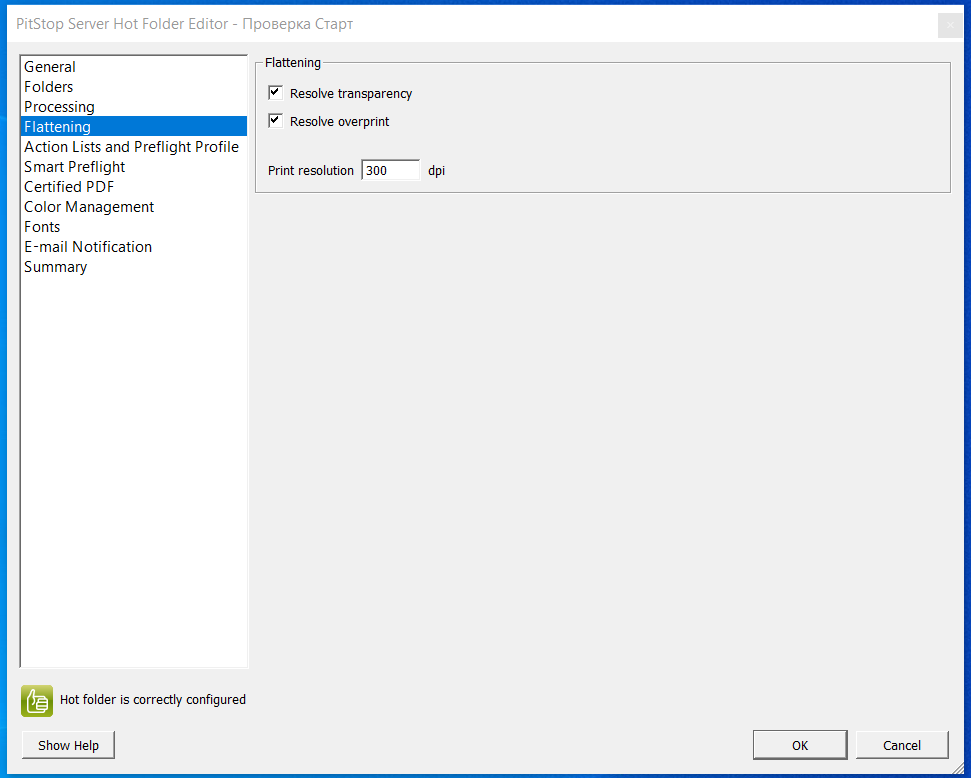971x778 pixels.
Task: Click the Print resolution dpi field
Action: coord(391,170)
